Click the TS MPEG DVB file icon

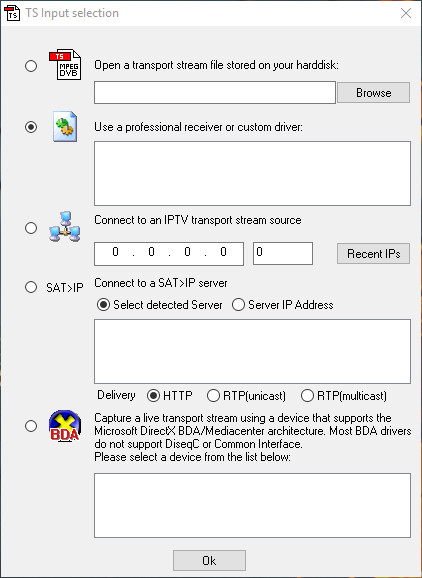65,65
